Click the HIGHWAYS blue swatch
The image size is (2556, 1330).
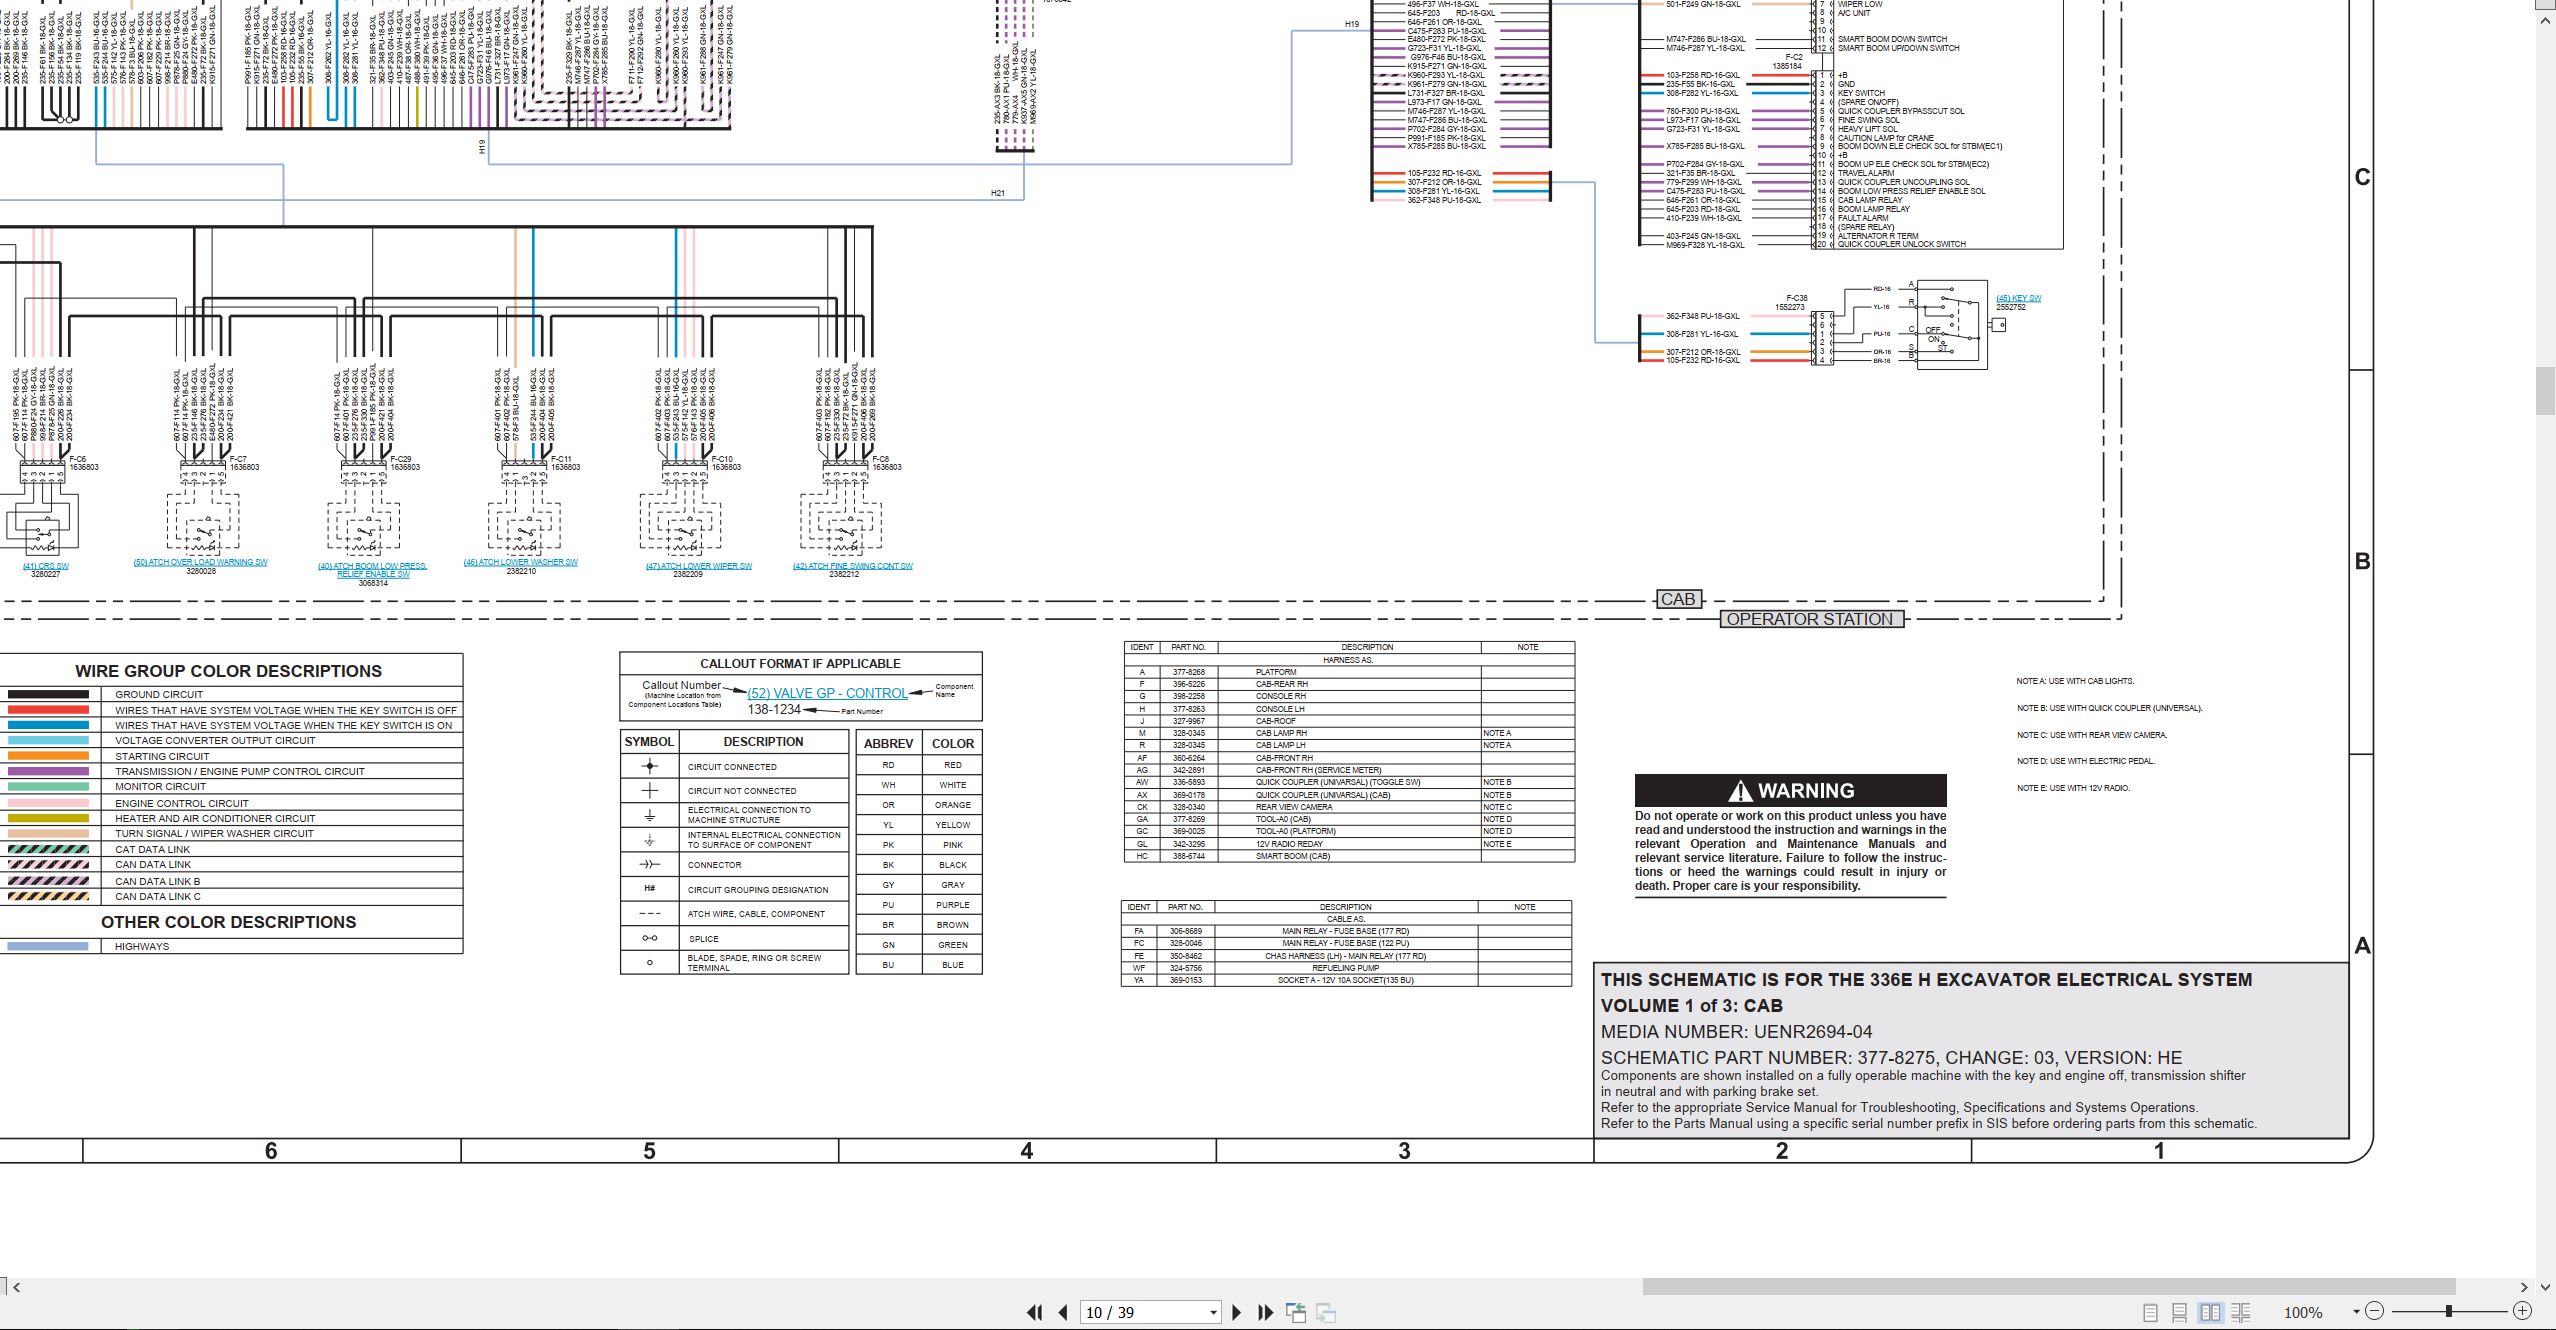[x=49, y=946]
